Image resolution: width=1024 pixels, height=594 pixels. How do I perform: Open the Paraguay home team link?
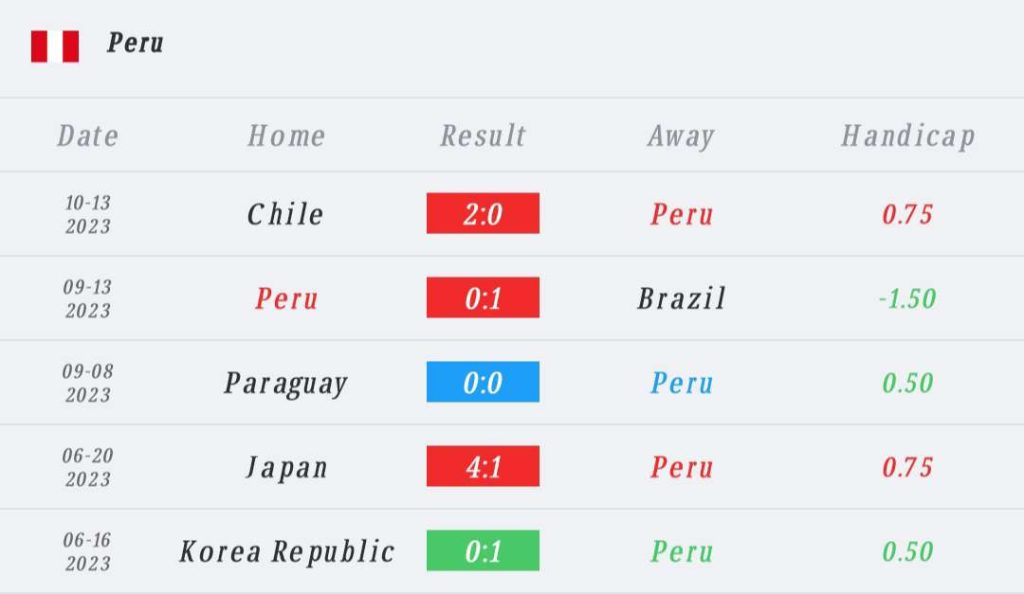[285, 384]
